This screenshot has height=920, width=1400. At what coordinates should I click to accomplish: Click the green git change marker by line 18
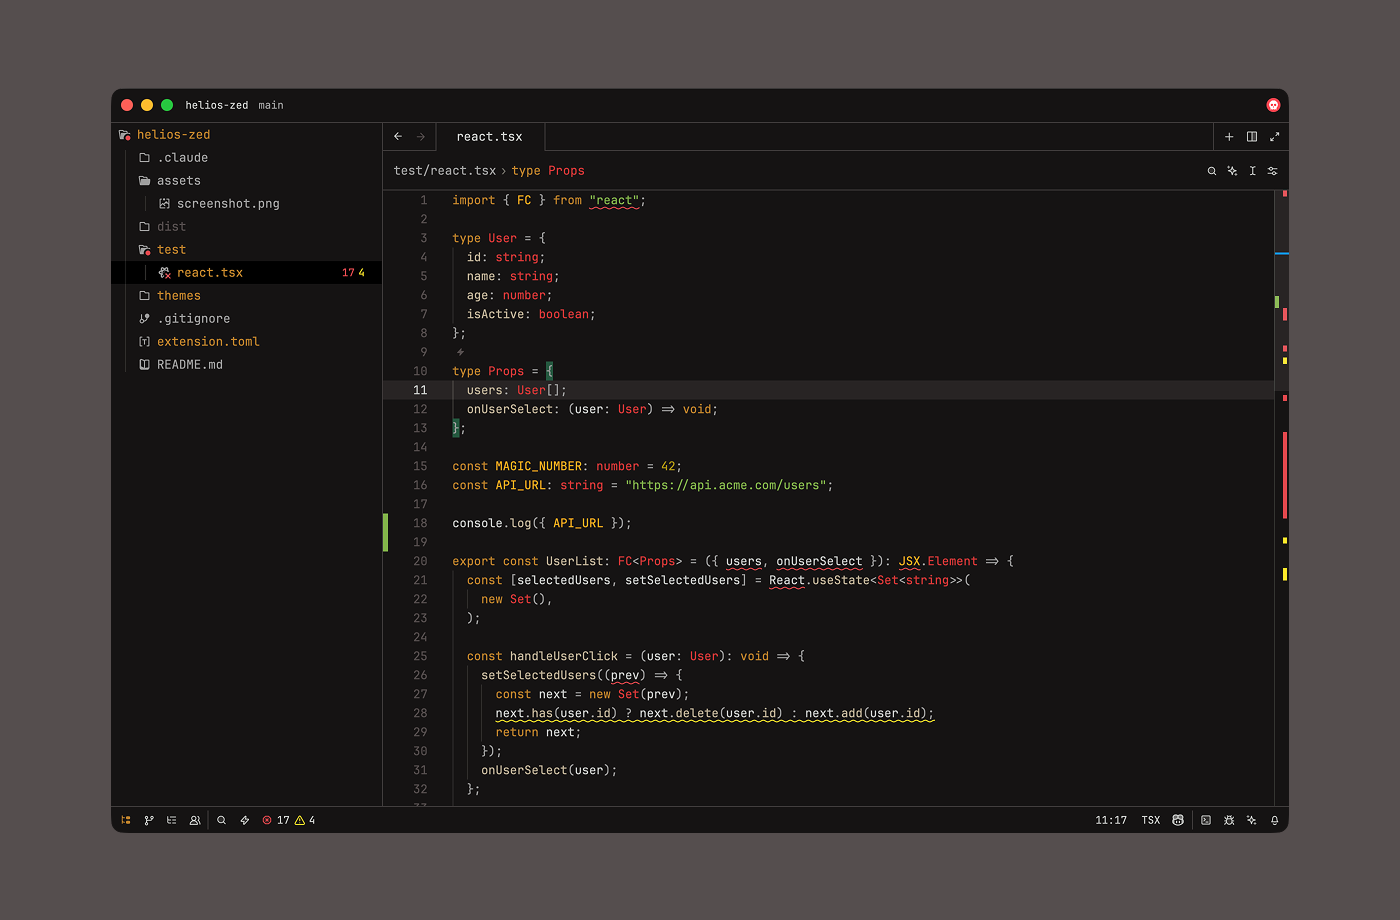(x=386, y=532)
